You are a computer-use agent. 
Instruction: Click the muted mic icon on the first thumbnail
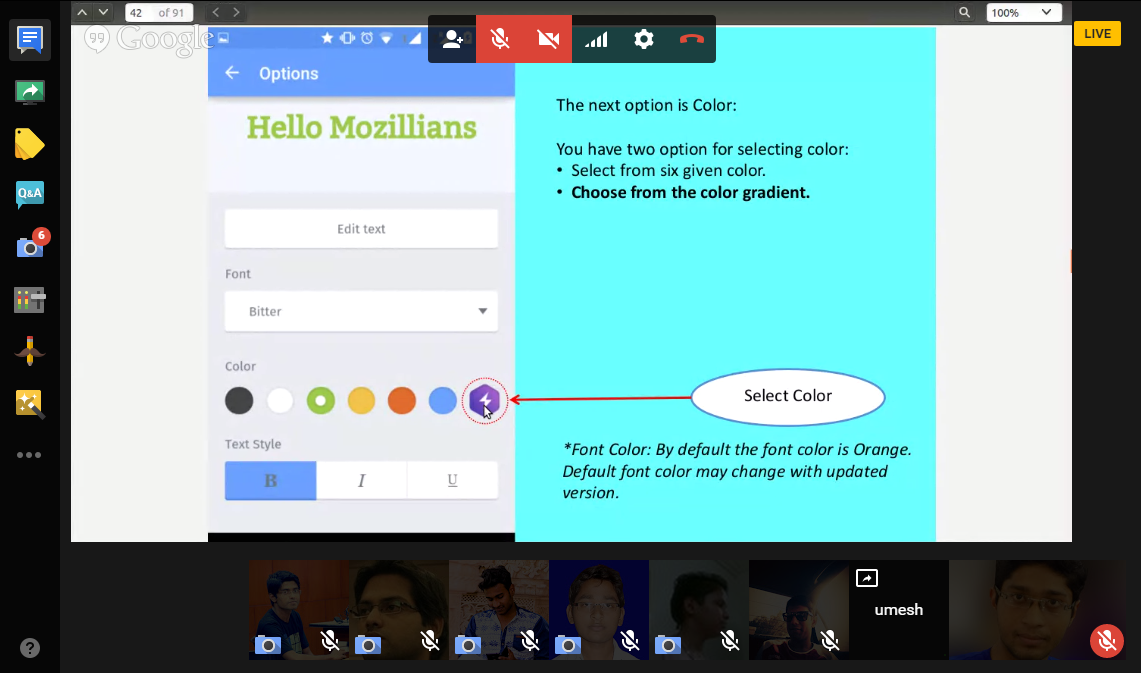(330, 641)
